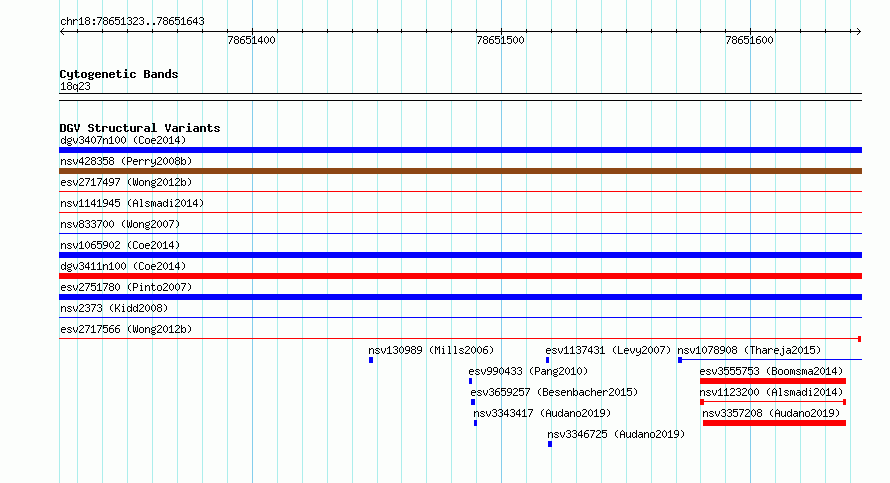Screen dimensions: 890x483
Task: Click the brown nsv428358 (Perry2008b) bar
Action: click(460, 171)
